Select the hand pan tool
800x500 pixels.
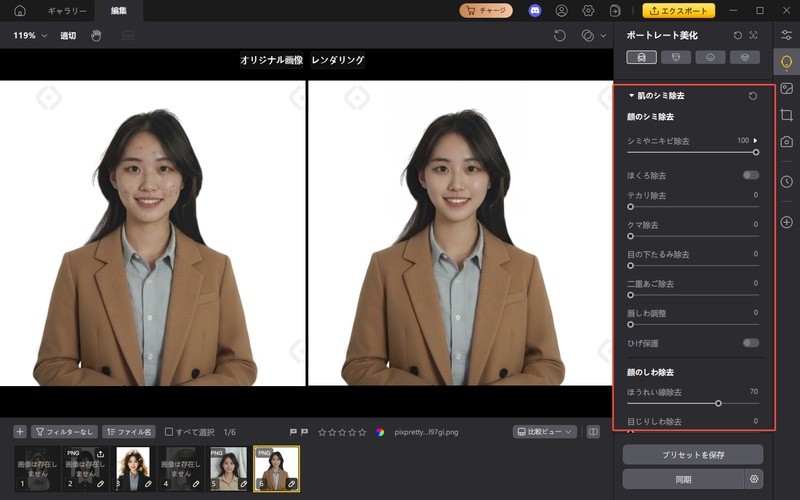pos(96,35)
